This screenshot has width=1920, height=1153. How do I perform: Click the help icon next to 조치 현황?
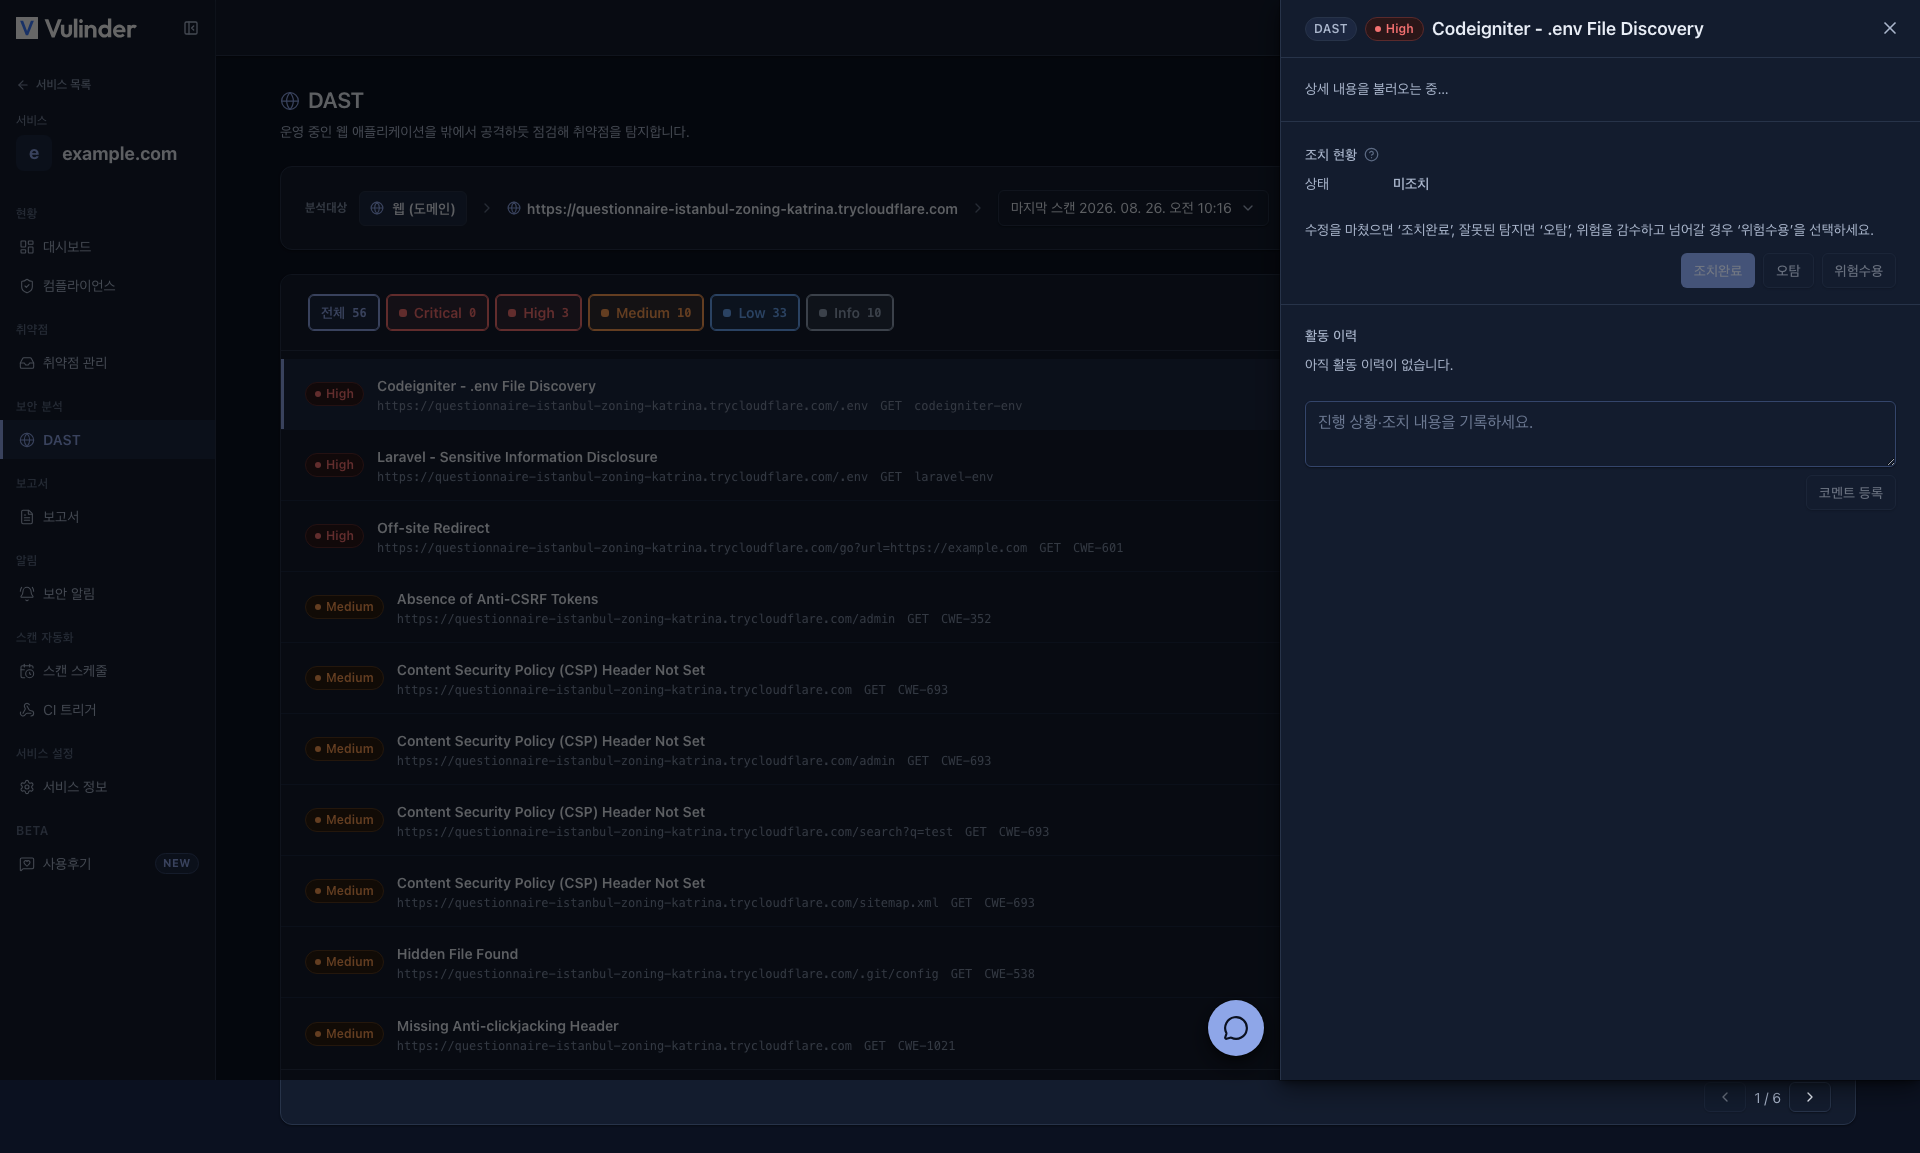coord(1372,155)
